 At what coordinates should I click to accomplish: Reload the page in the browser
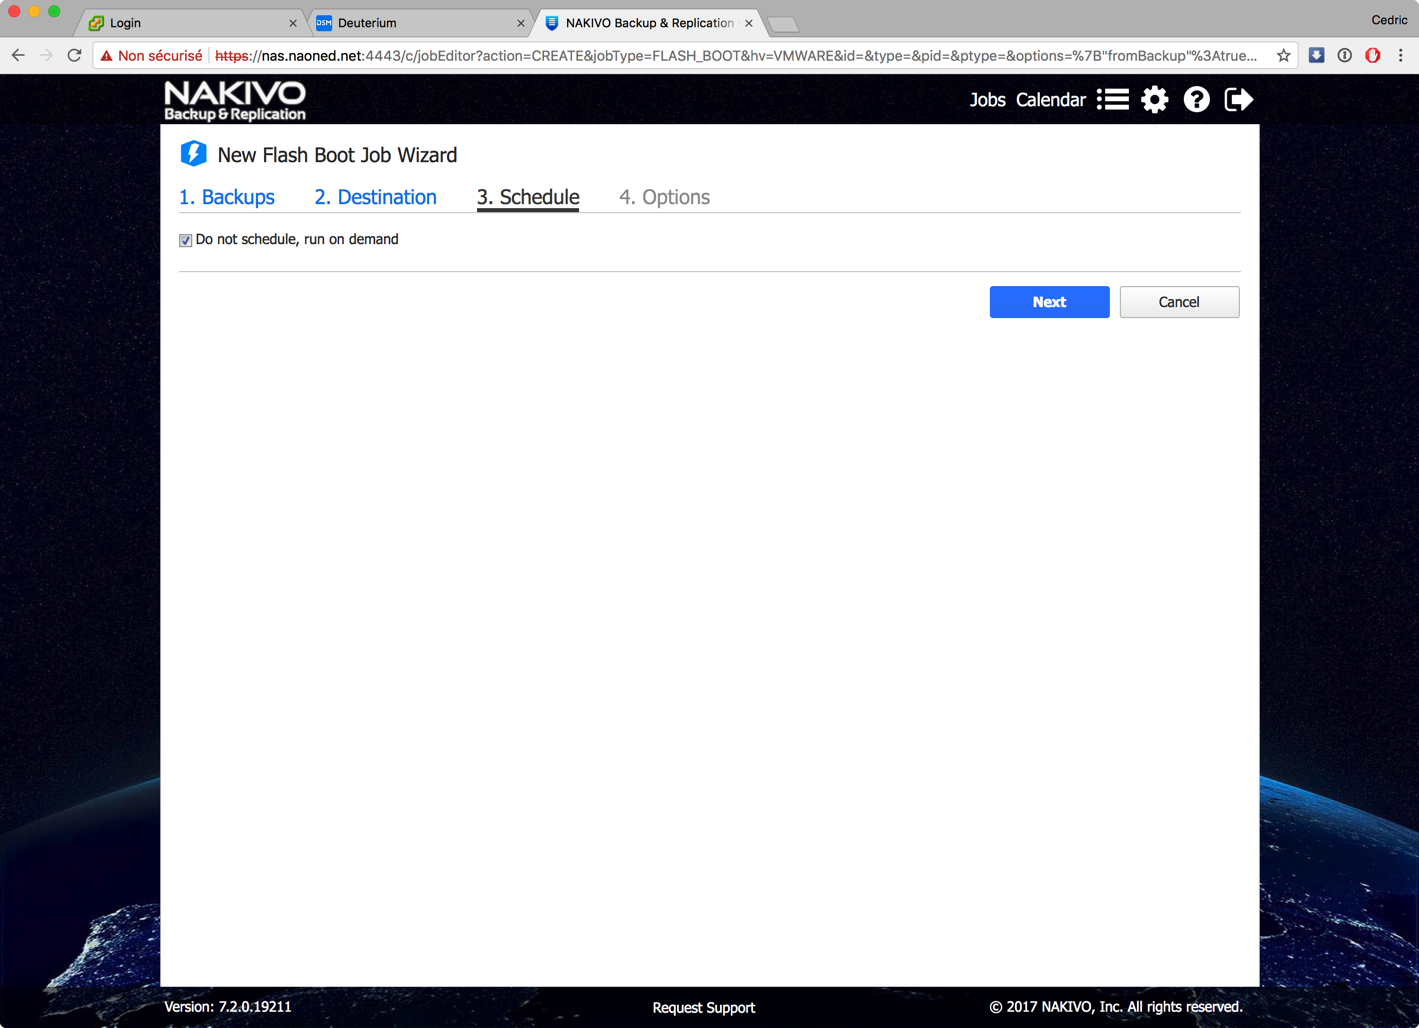pyautogui.click(x=74, y=56)
